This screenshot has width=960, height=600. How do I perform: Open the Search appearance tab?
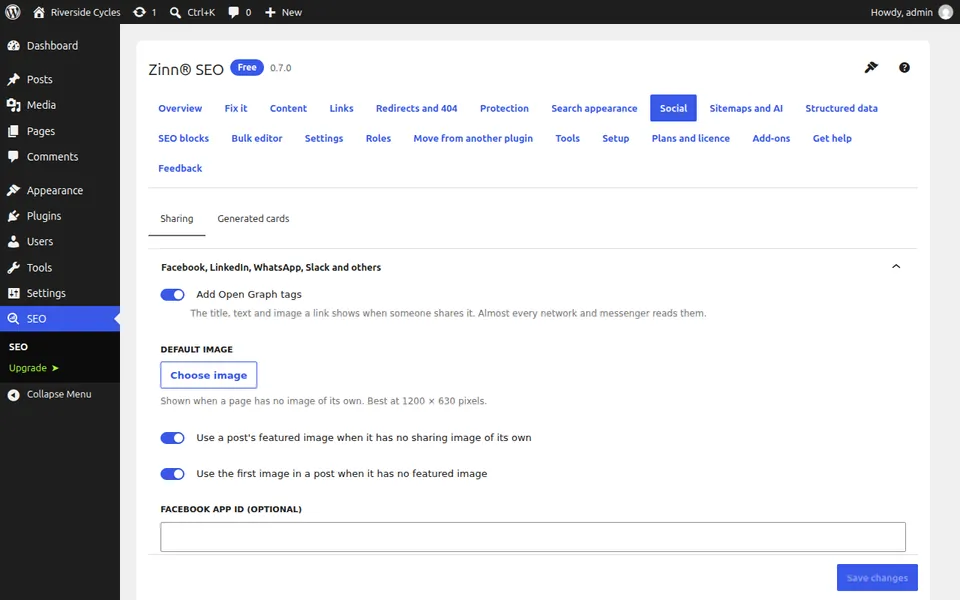[x=594, y=108]
